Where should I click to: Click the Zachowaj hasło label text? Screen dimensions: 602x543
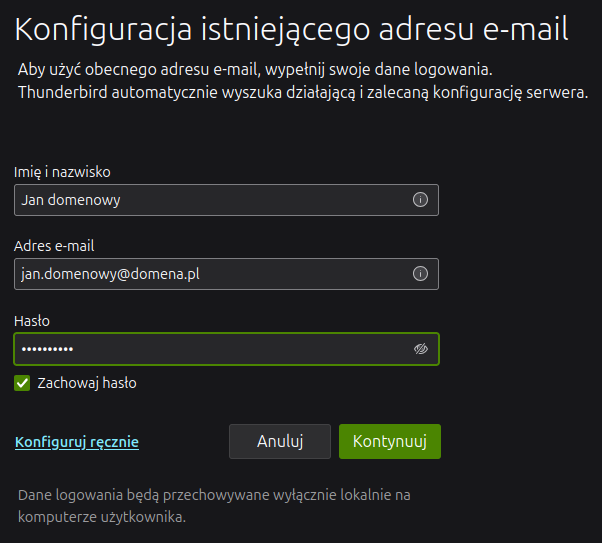coord(87,383)
